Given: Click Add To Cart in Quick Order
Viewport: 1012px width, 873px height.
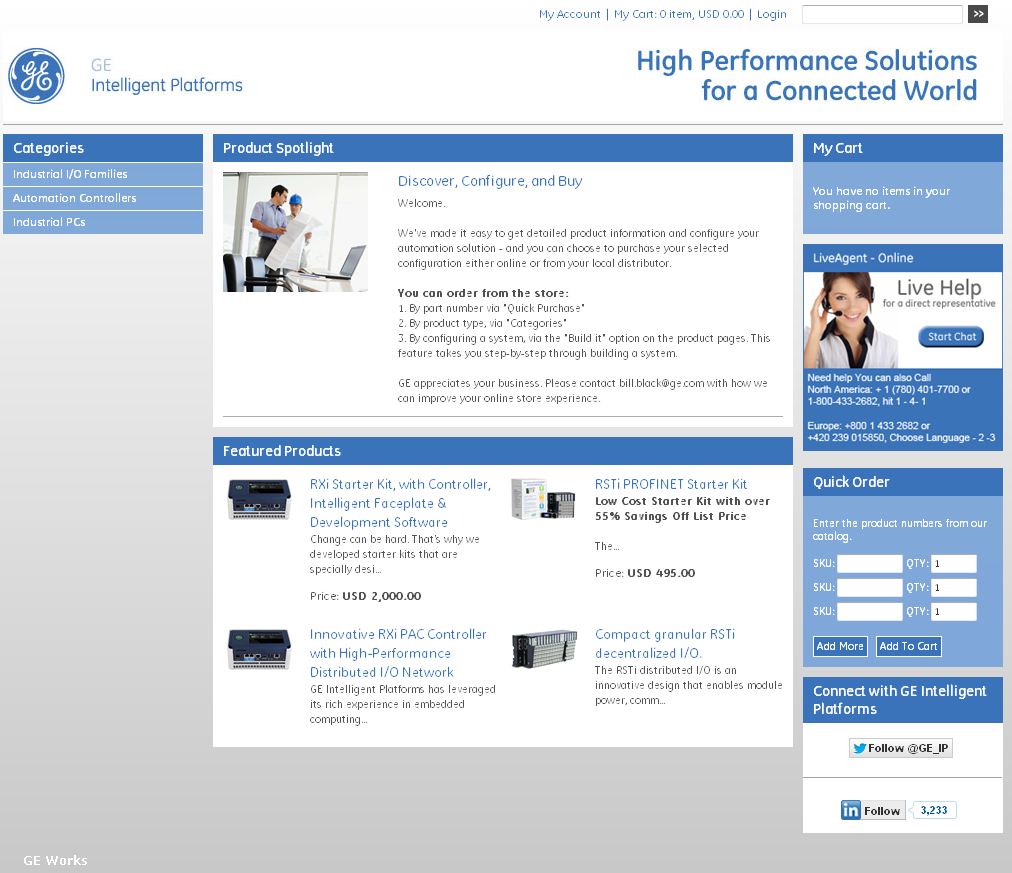Looking at the screenshot, I should (x=908, y=646).
